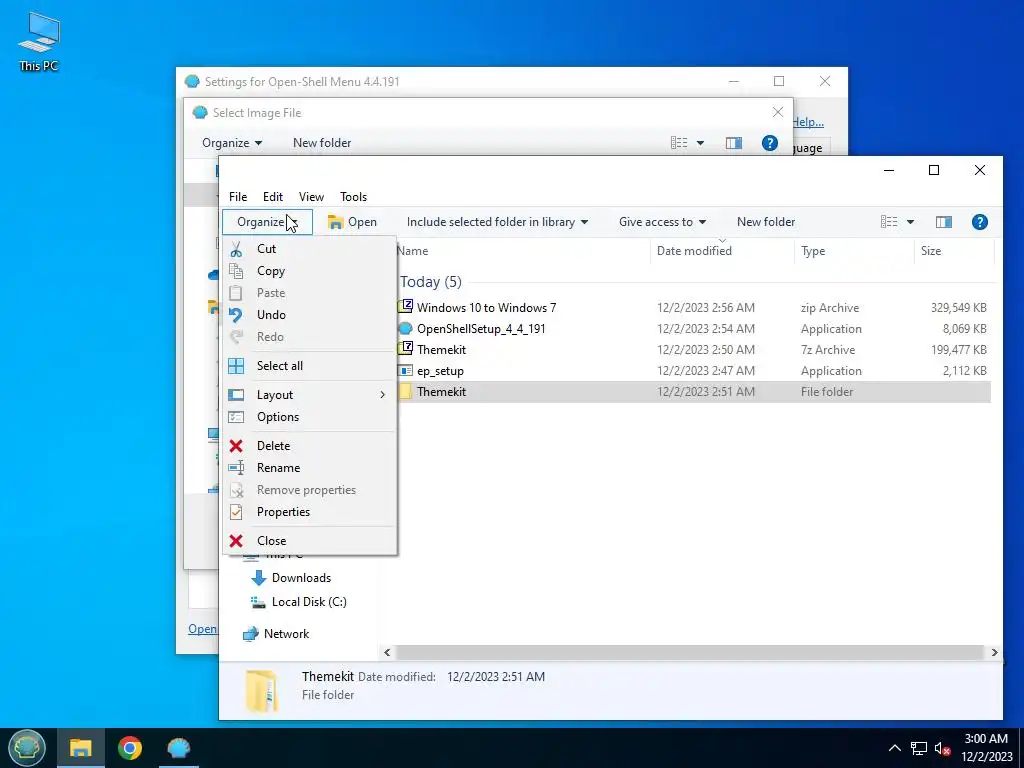Click New folder in front window toolbar

click(x=766, y=222)
